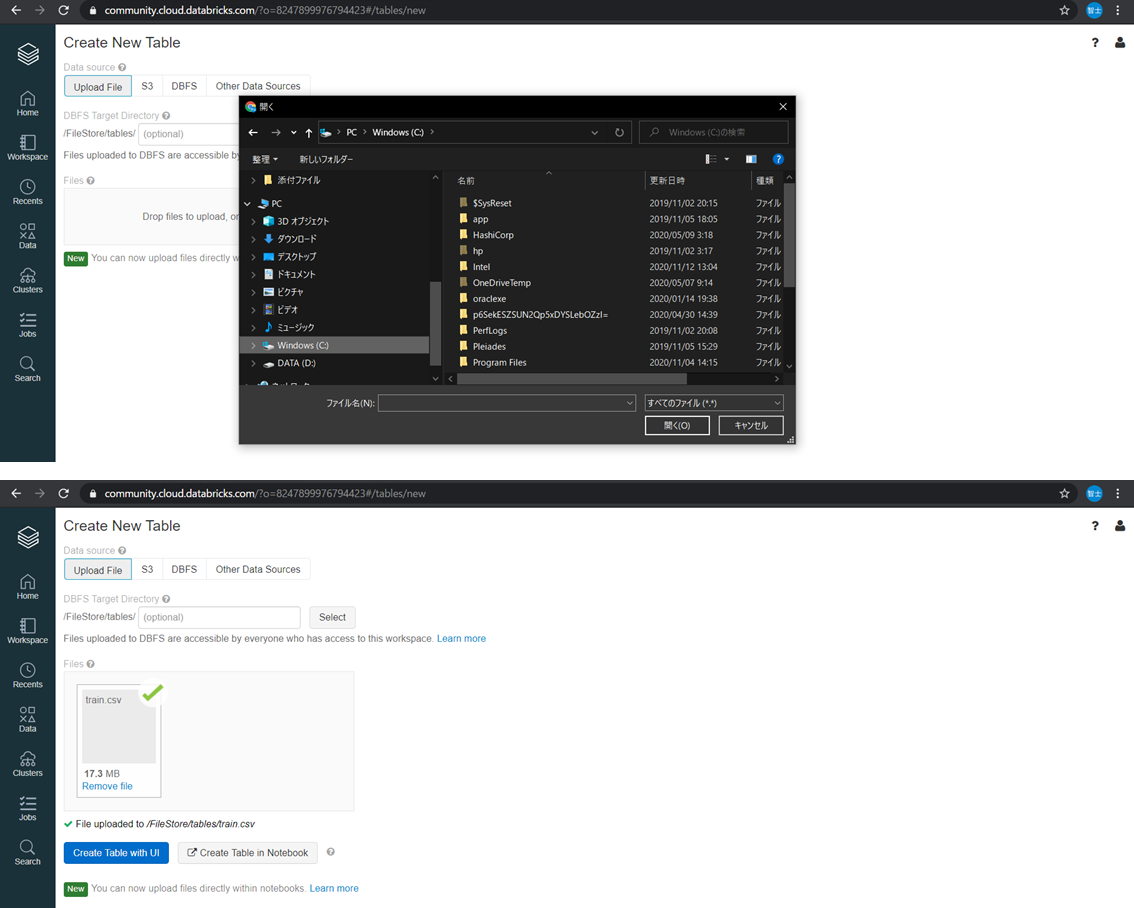The width and height of the screenshot is (1134, 908).
Task: Open Home in the sidebar beside the train.csv page
Action: (x=27, y=587)
